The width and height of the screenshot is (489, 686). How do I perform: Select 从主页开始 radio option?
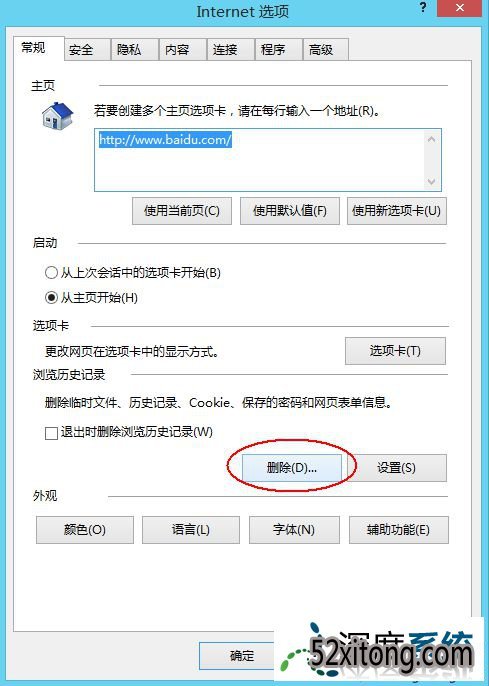(x=51, y=298)
